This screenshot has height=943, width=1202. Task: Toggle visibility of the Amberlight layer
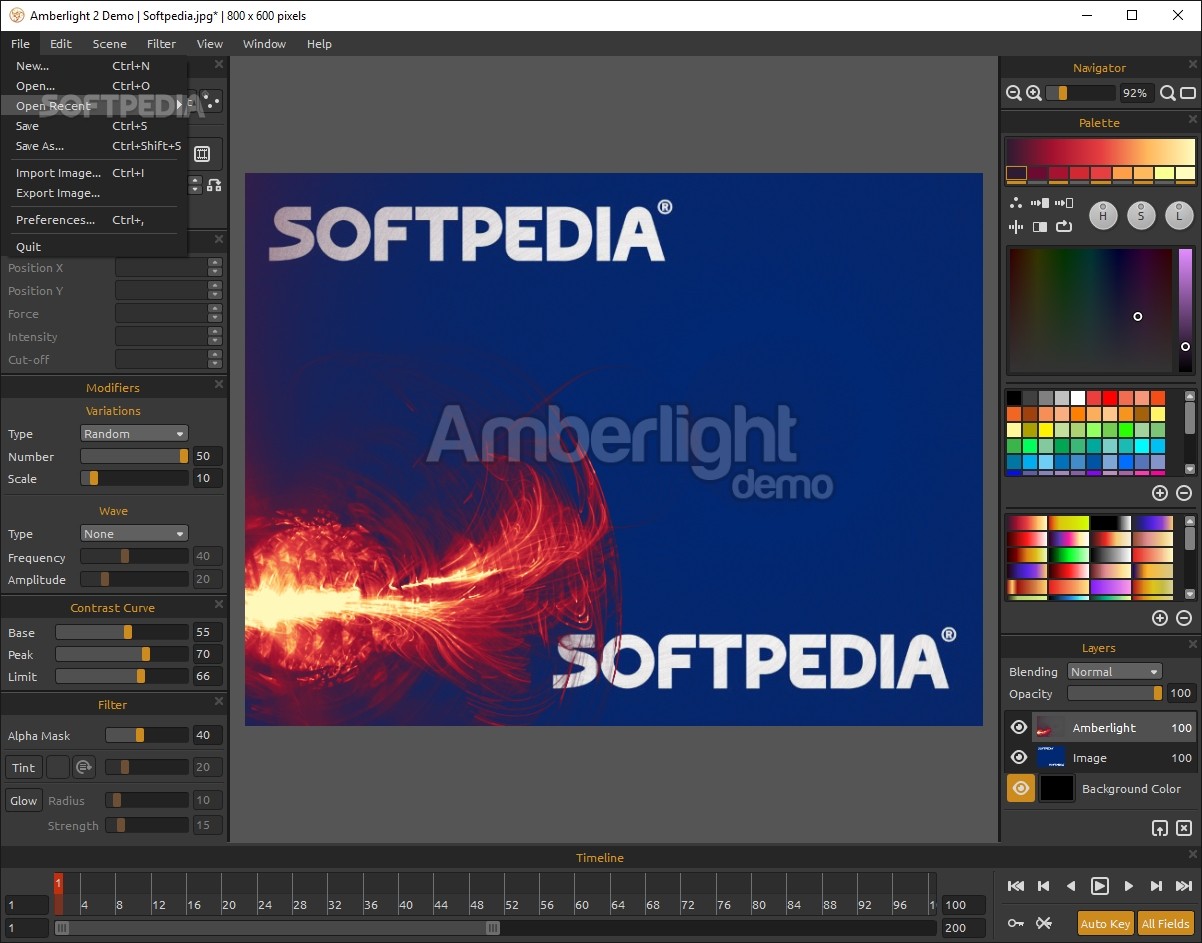pyautogui.click(x=1019, y=727)
